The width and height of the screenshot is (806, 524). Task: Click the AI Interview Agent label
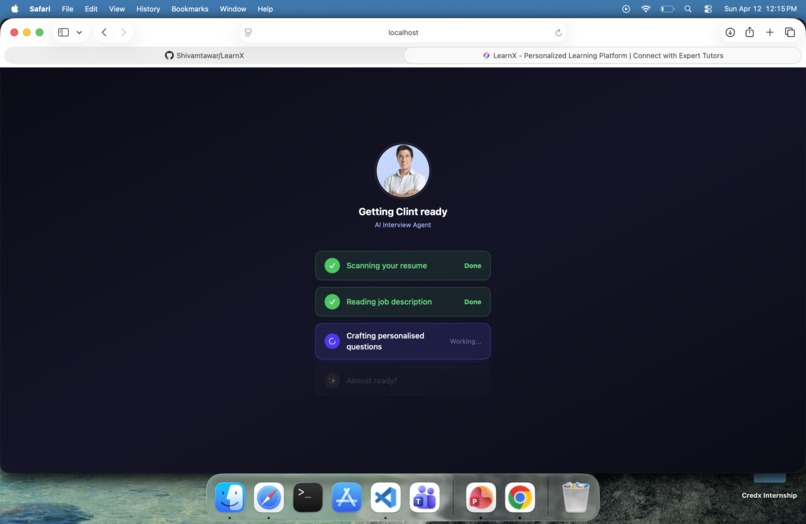pos(403,225)
